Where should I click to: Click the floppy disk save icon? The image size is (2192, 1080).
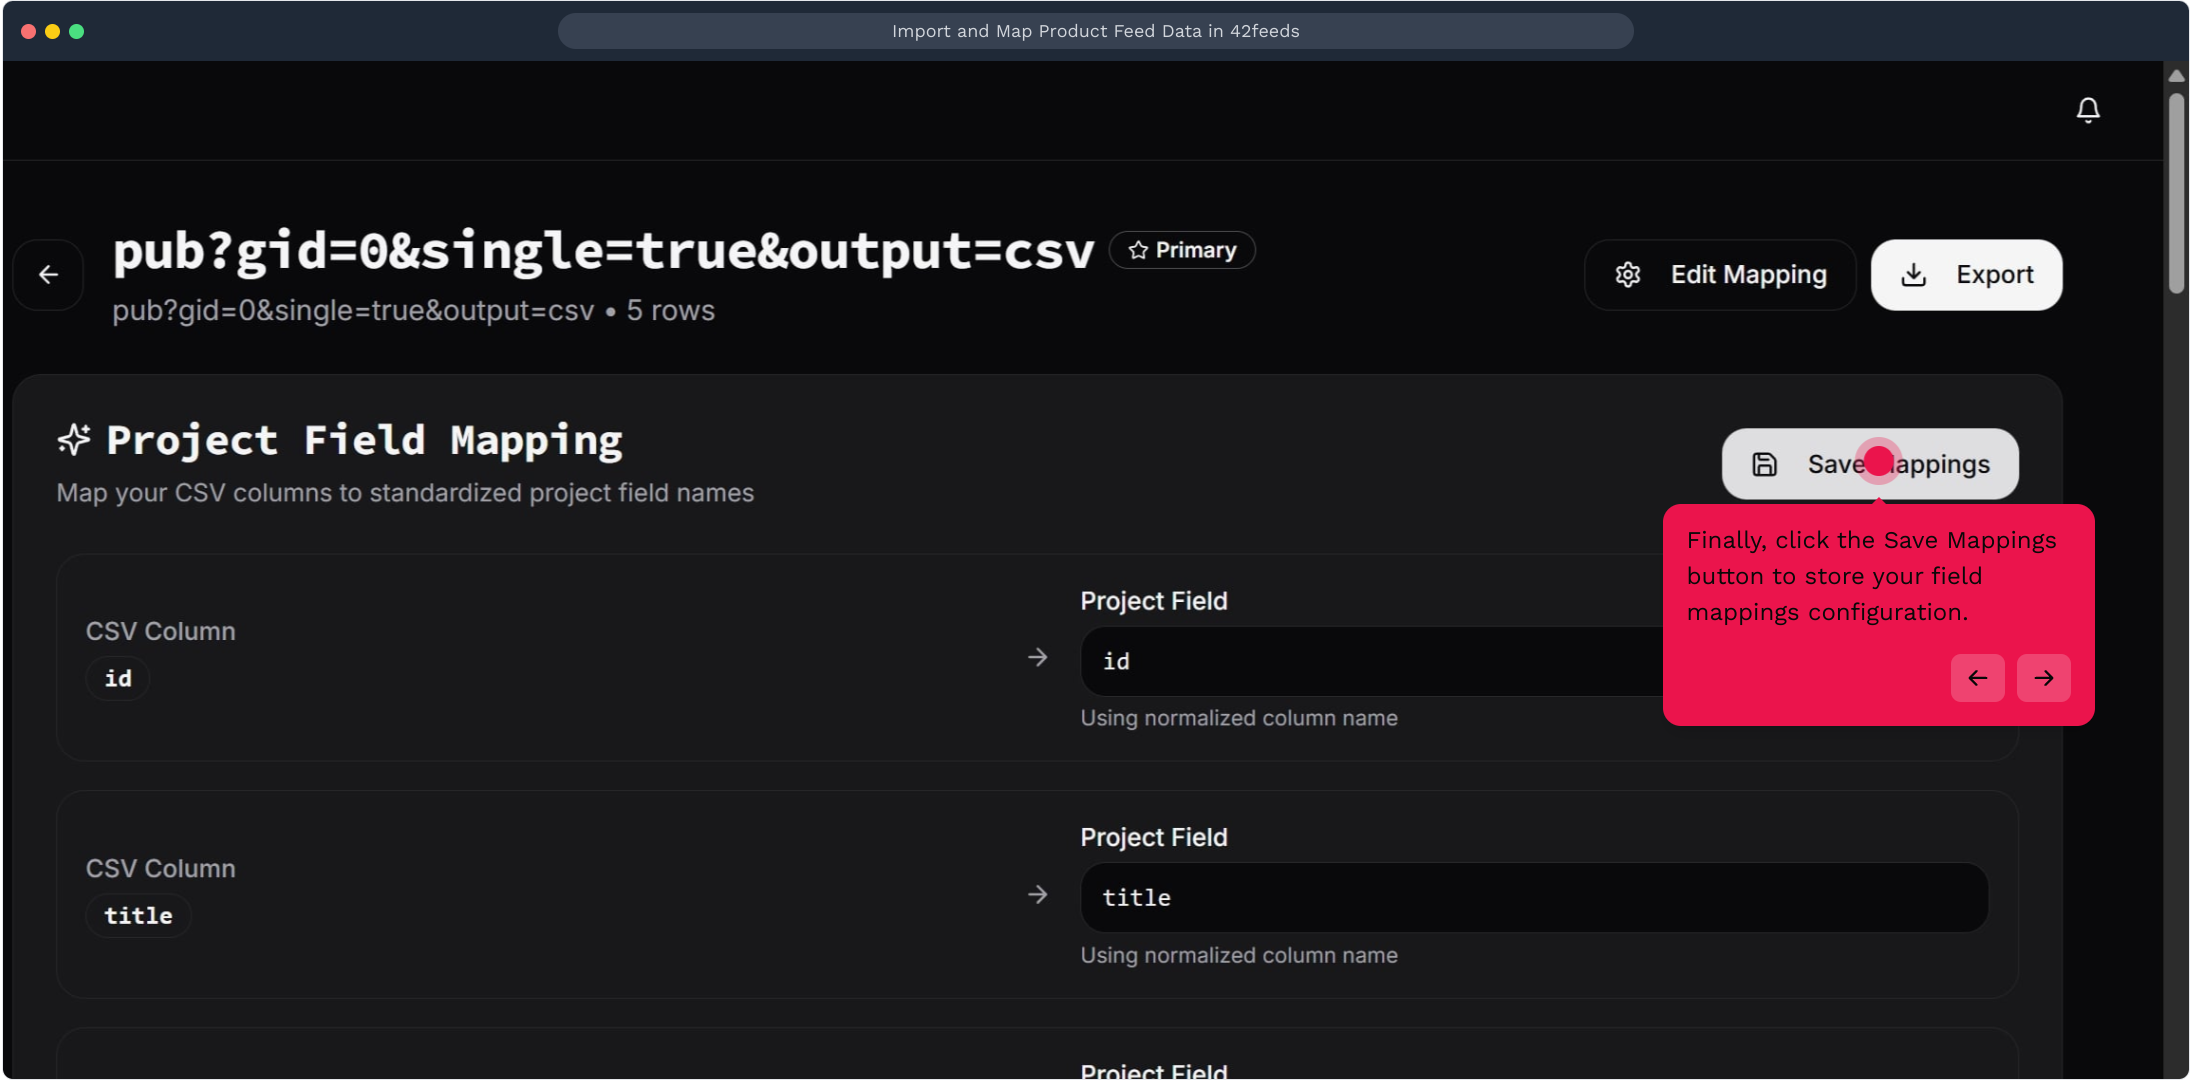point(1765,464)
